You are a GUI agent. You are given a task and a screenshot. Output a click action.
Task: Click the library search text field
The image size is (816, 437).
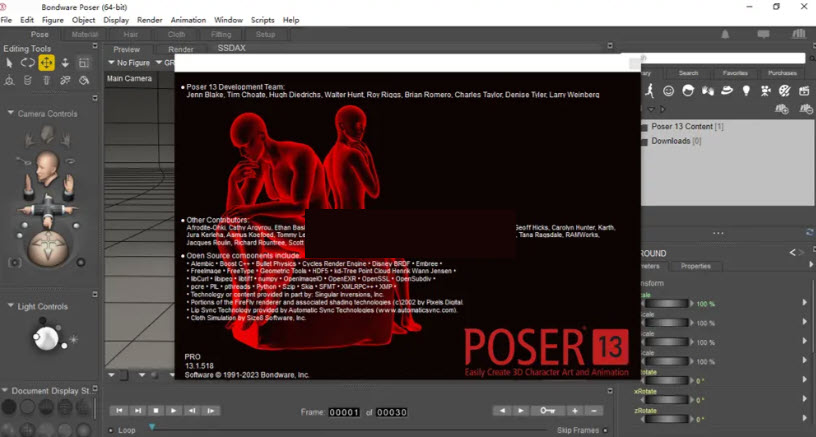click(723, 58)
